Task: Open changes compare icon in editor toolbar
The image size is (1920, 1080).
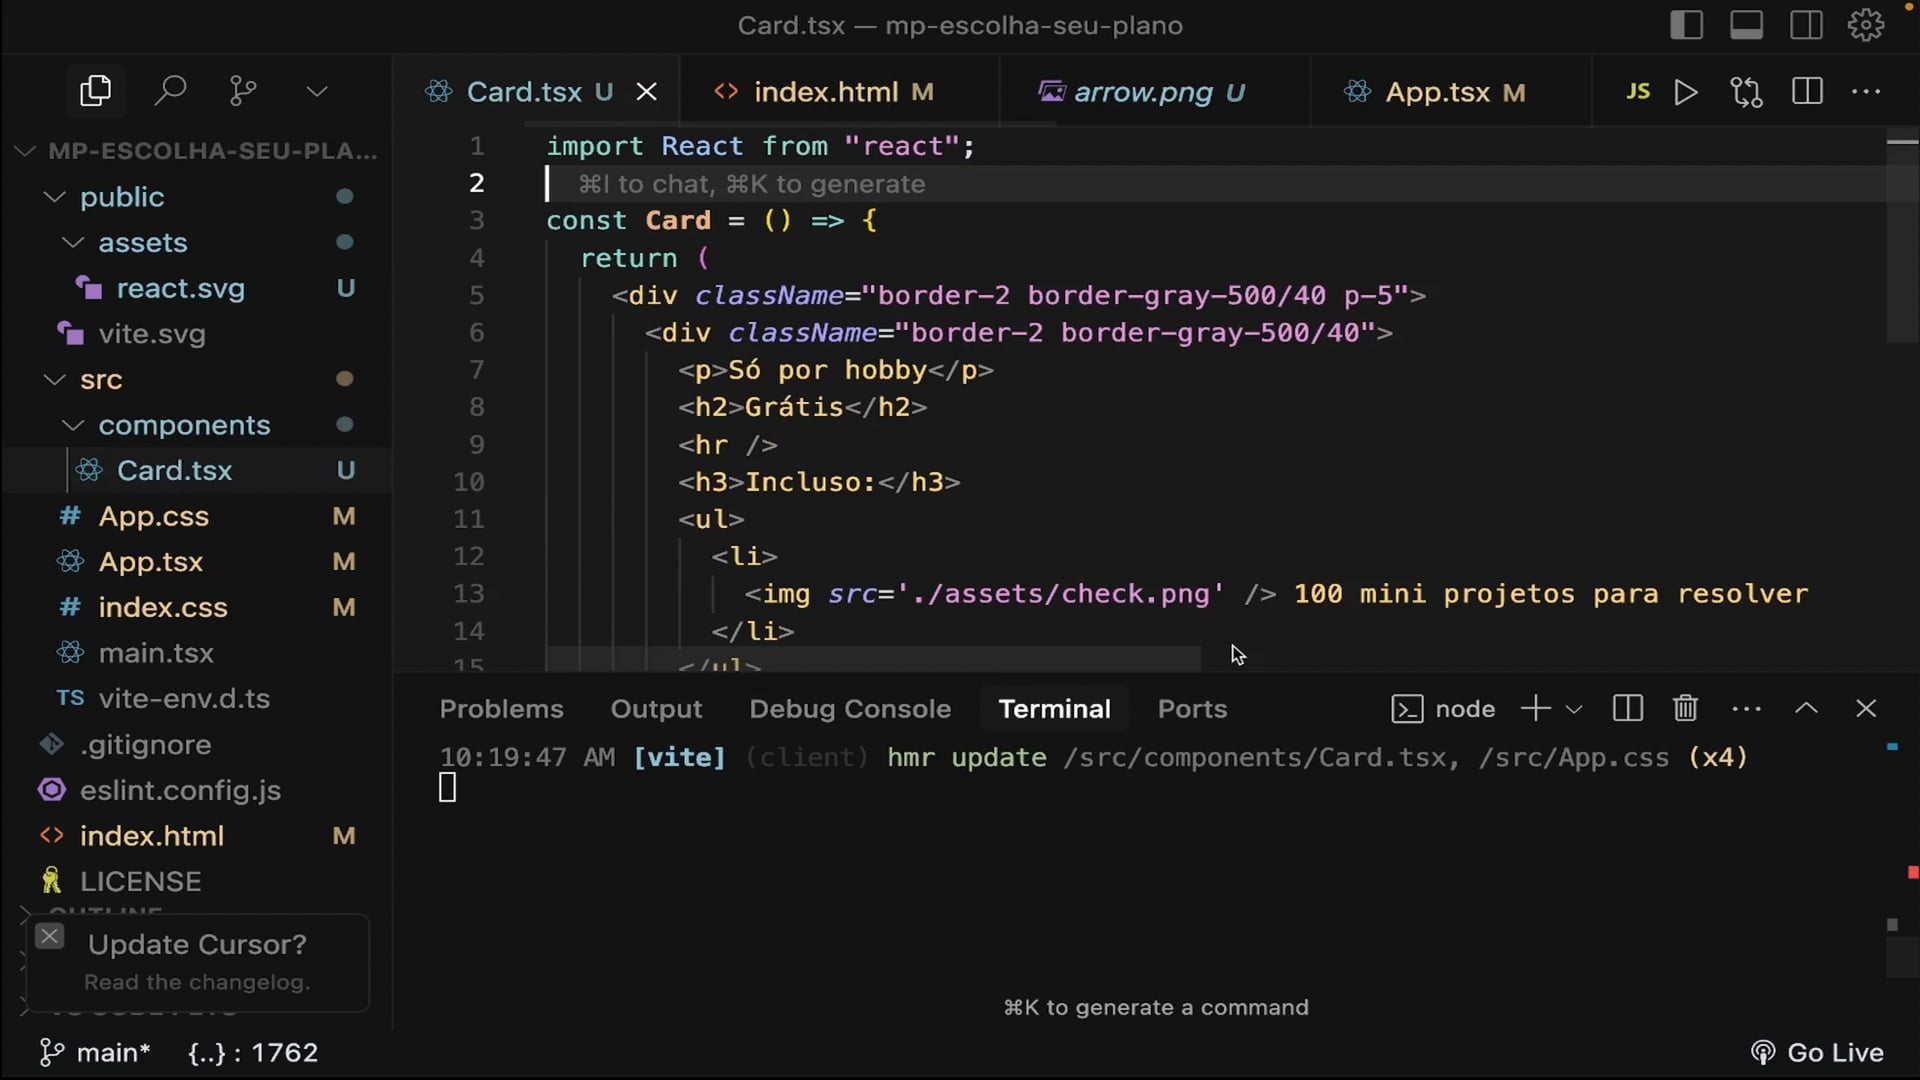Action: [1747, 92]
